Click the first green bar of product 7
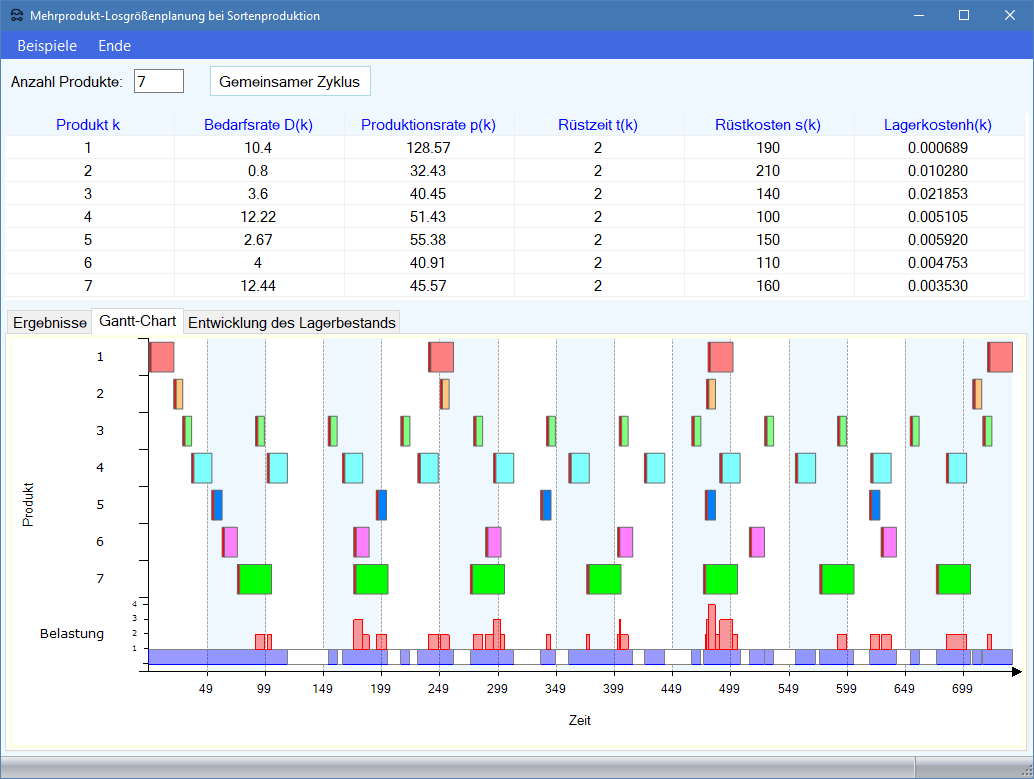The image size is (1034, 779). point(255,579)
